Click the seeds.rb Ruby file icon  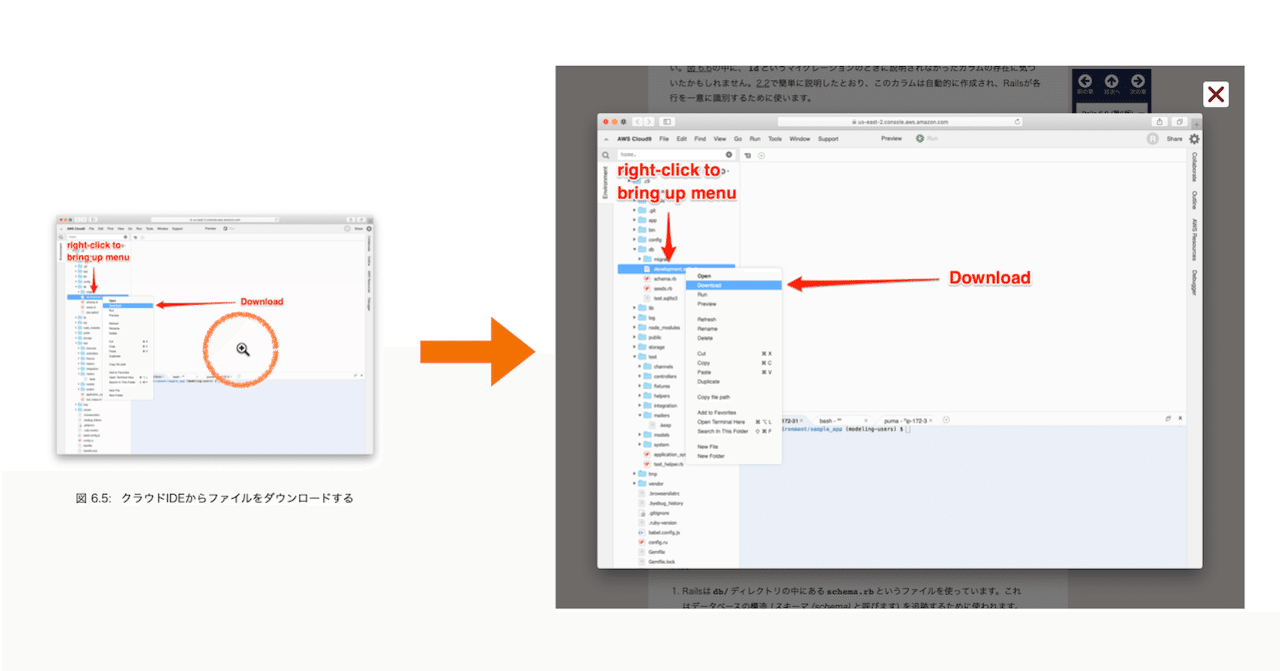click(647, 288)
